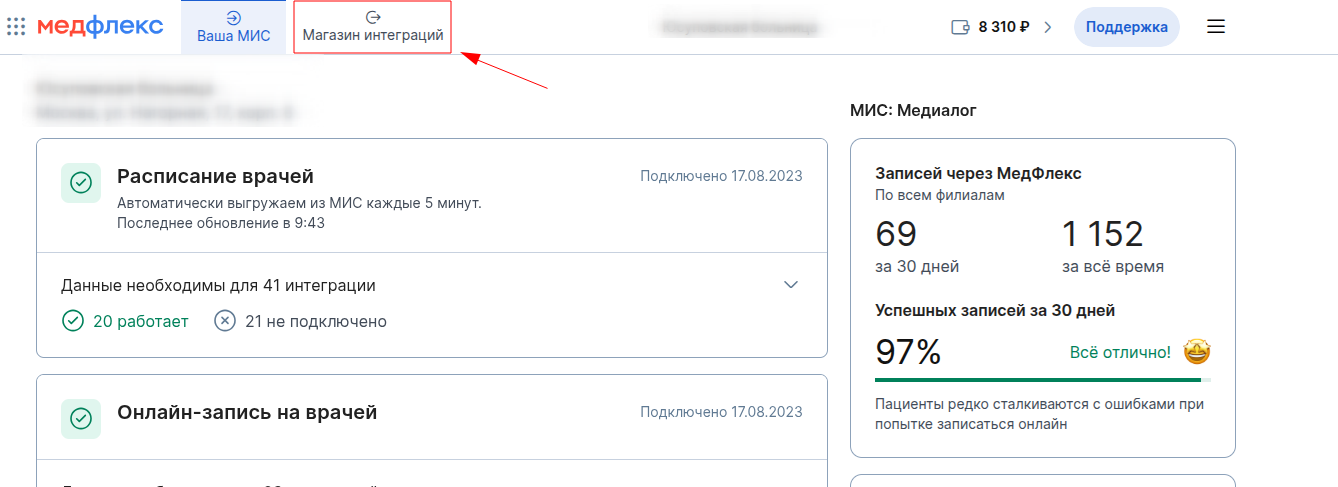Click green check icon beside Онлайн-запись на врачей
The width and height of the screenshot is (1338, 487).
(x=81, y=418)
